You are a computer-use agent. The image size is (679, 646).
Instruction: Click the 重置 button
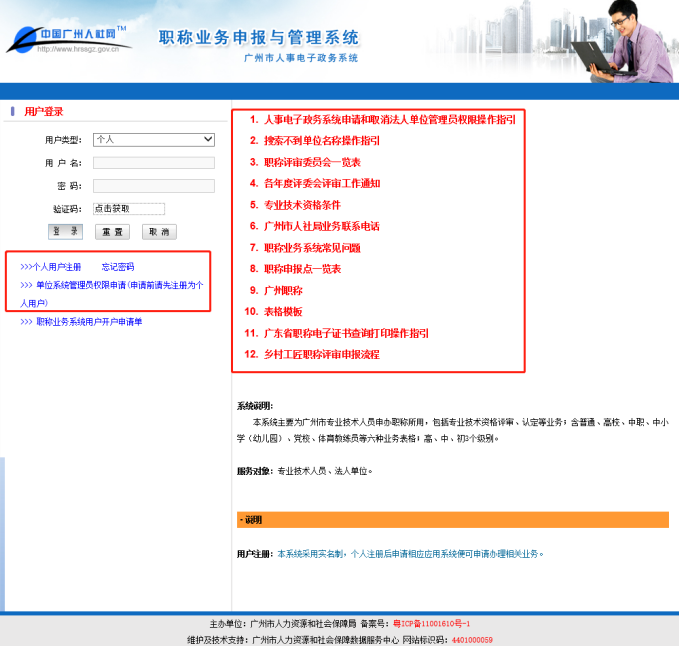tap(112, 232)
